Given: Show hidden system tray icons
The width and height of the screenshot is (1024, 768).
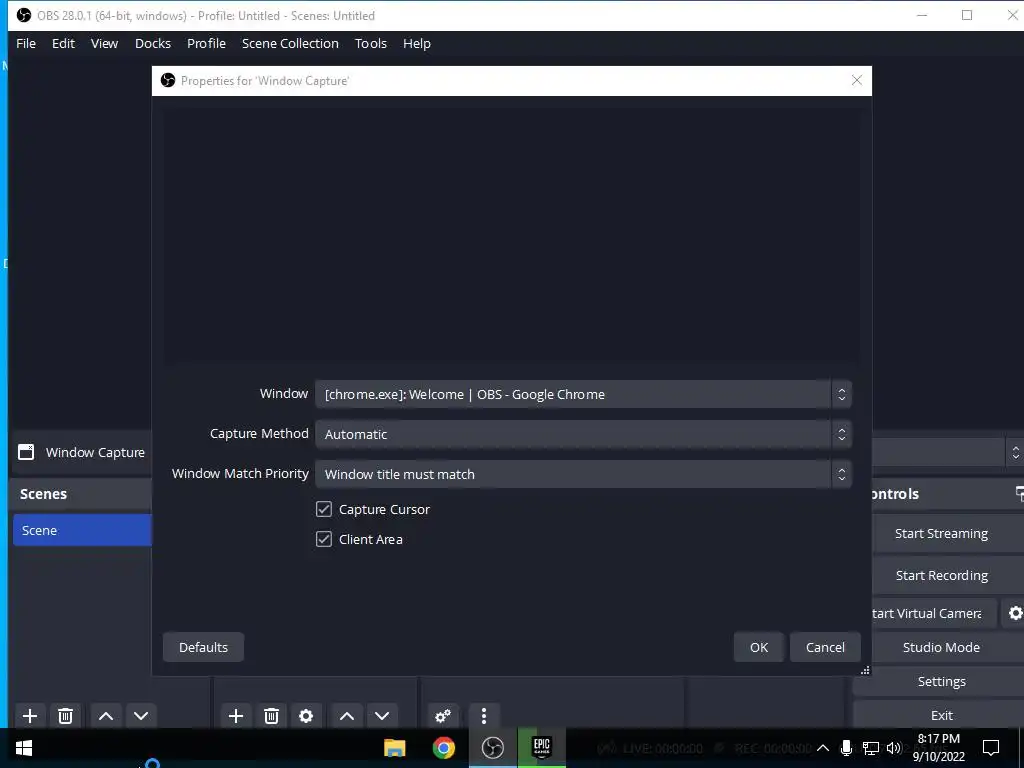Looking at the screenshot, I should [823, 748].
